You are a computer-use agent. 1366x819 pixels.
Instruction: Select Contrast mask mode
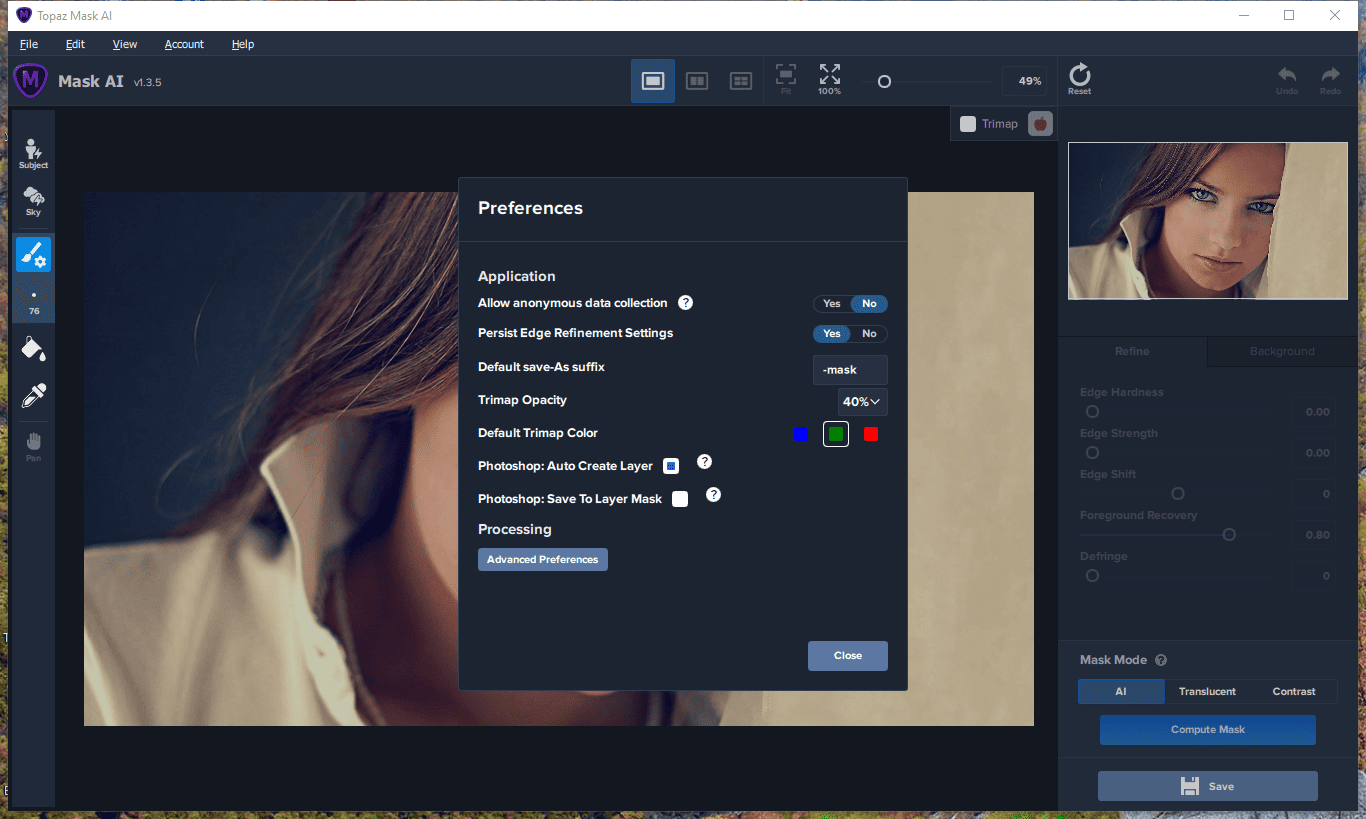1294,691
